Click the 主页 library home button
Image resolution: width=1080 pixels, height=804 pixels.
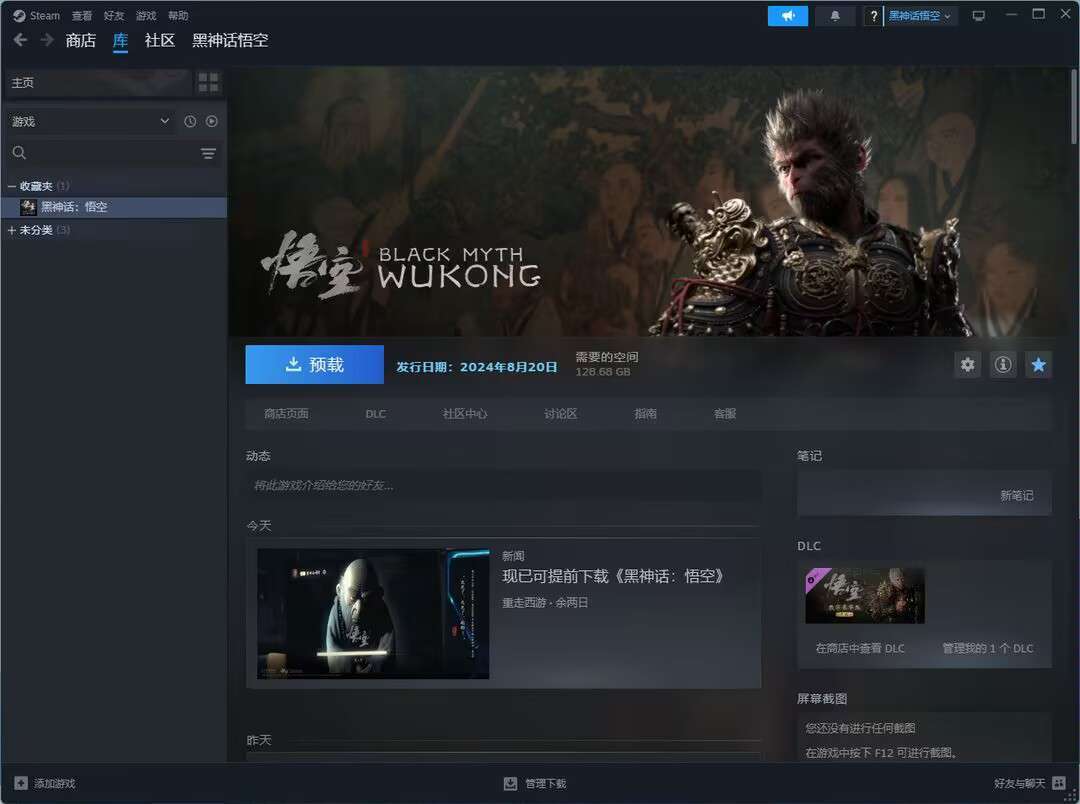[x=97, y=83]
